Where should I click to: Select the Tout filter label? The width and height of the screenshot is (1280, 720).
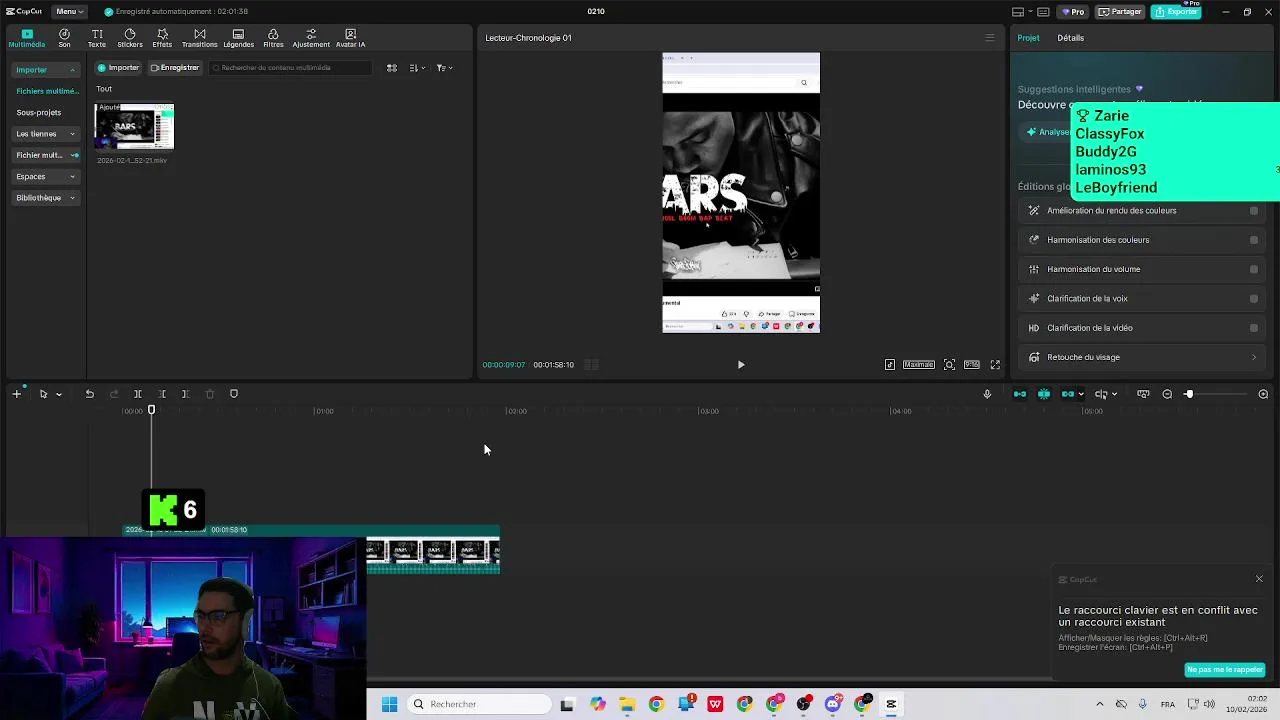coord(104,89)
